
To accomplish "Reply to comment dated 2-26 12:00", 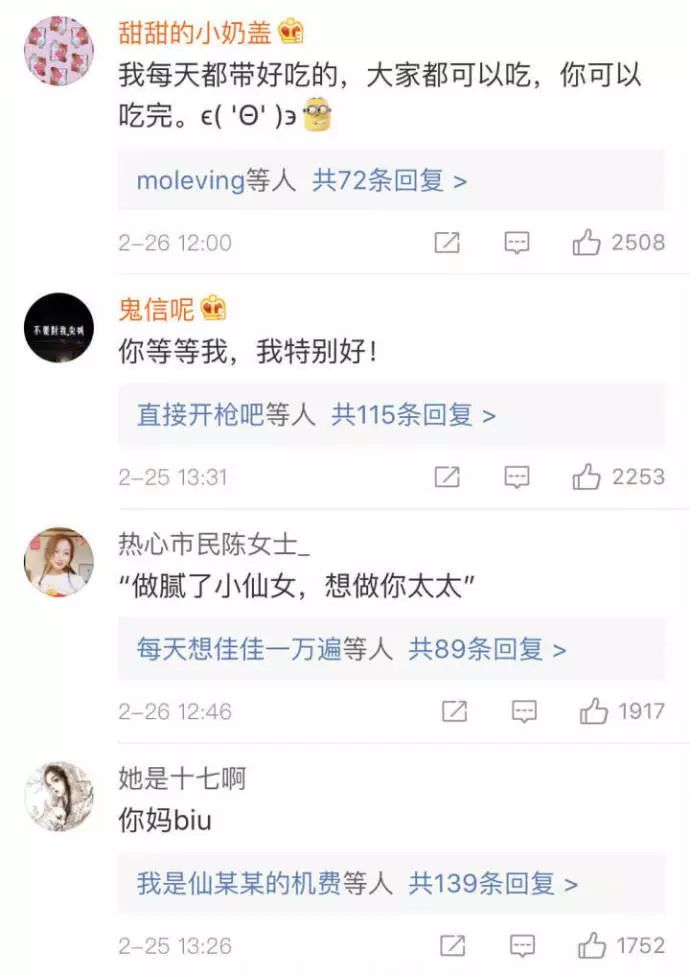I will click(517, 243).
